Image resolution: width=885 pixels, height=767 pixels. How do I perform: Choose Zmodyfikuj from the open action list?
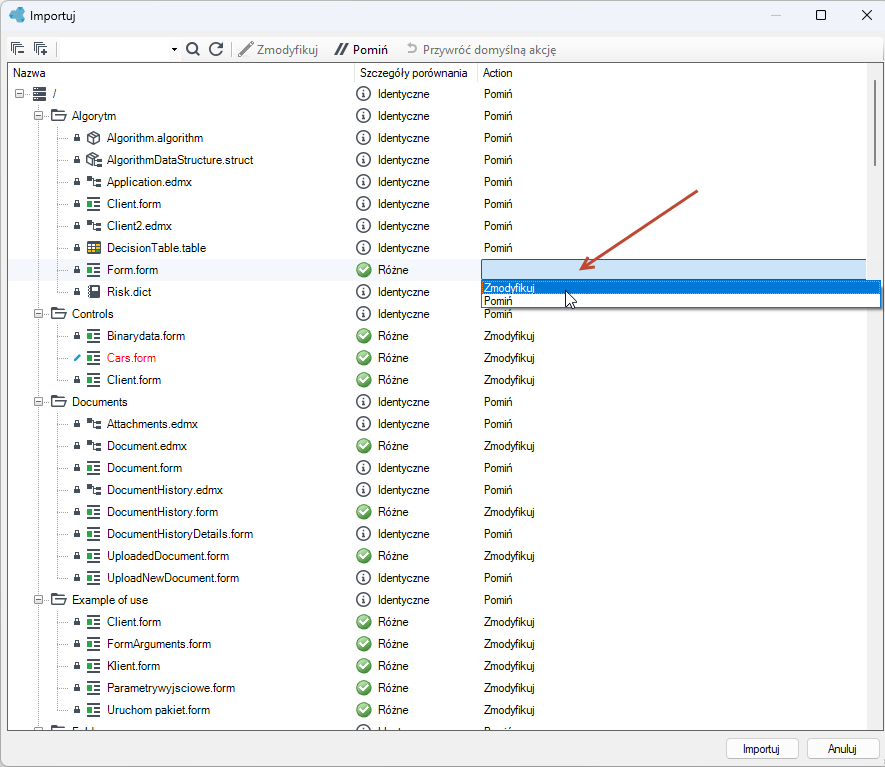(680, 288)
